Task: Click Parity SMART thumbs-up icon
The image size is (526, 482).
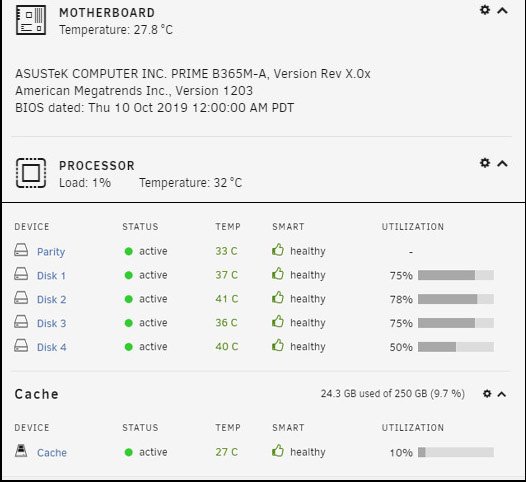Action: pyautogui.click(x=278, y=250)
